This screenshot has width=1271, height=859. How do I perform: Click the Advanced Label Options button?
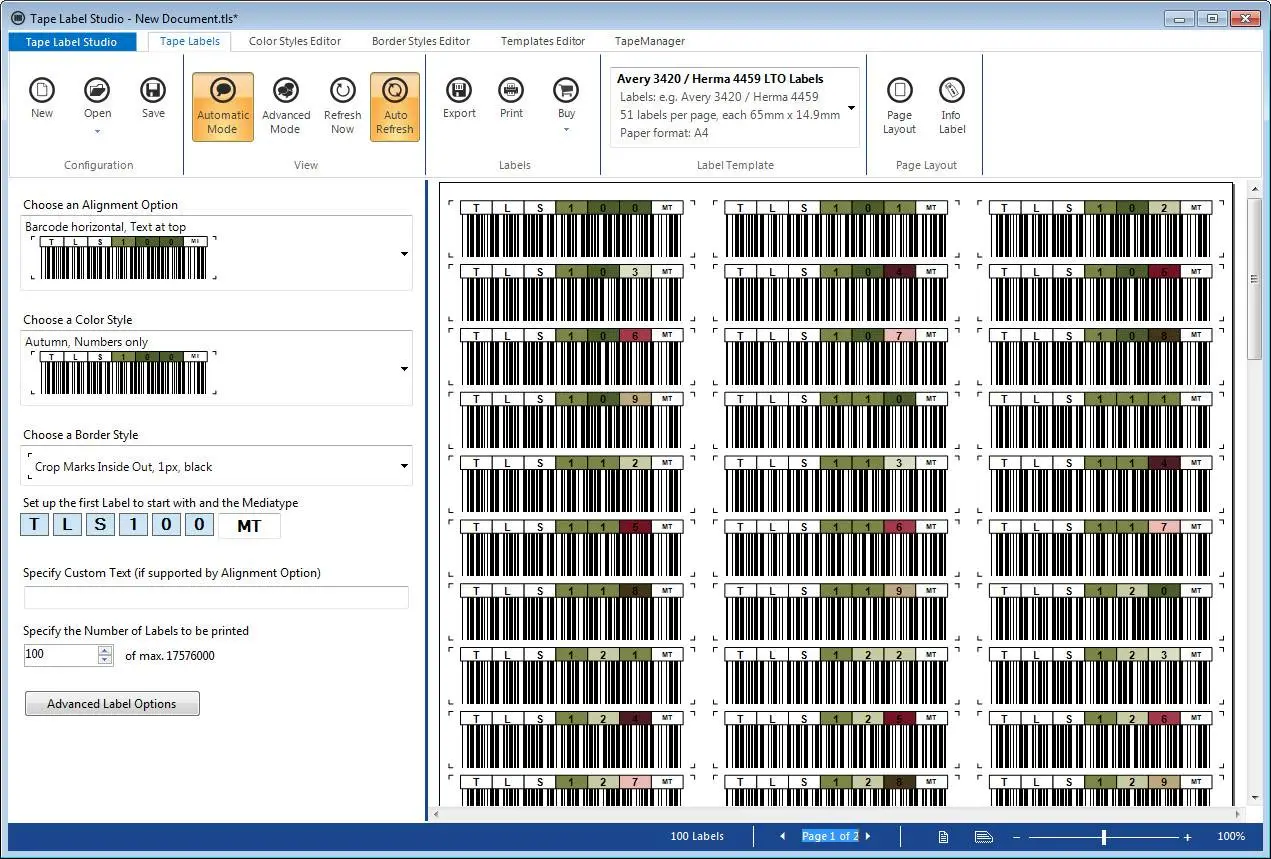[x=112, y=704]
